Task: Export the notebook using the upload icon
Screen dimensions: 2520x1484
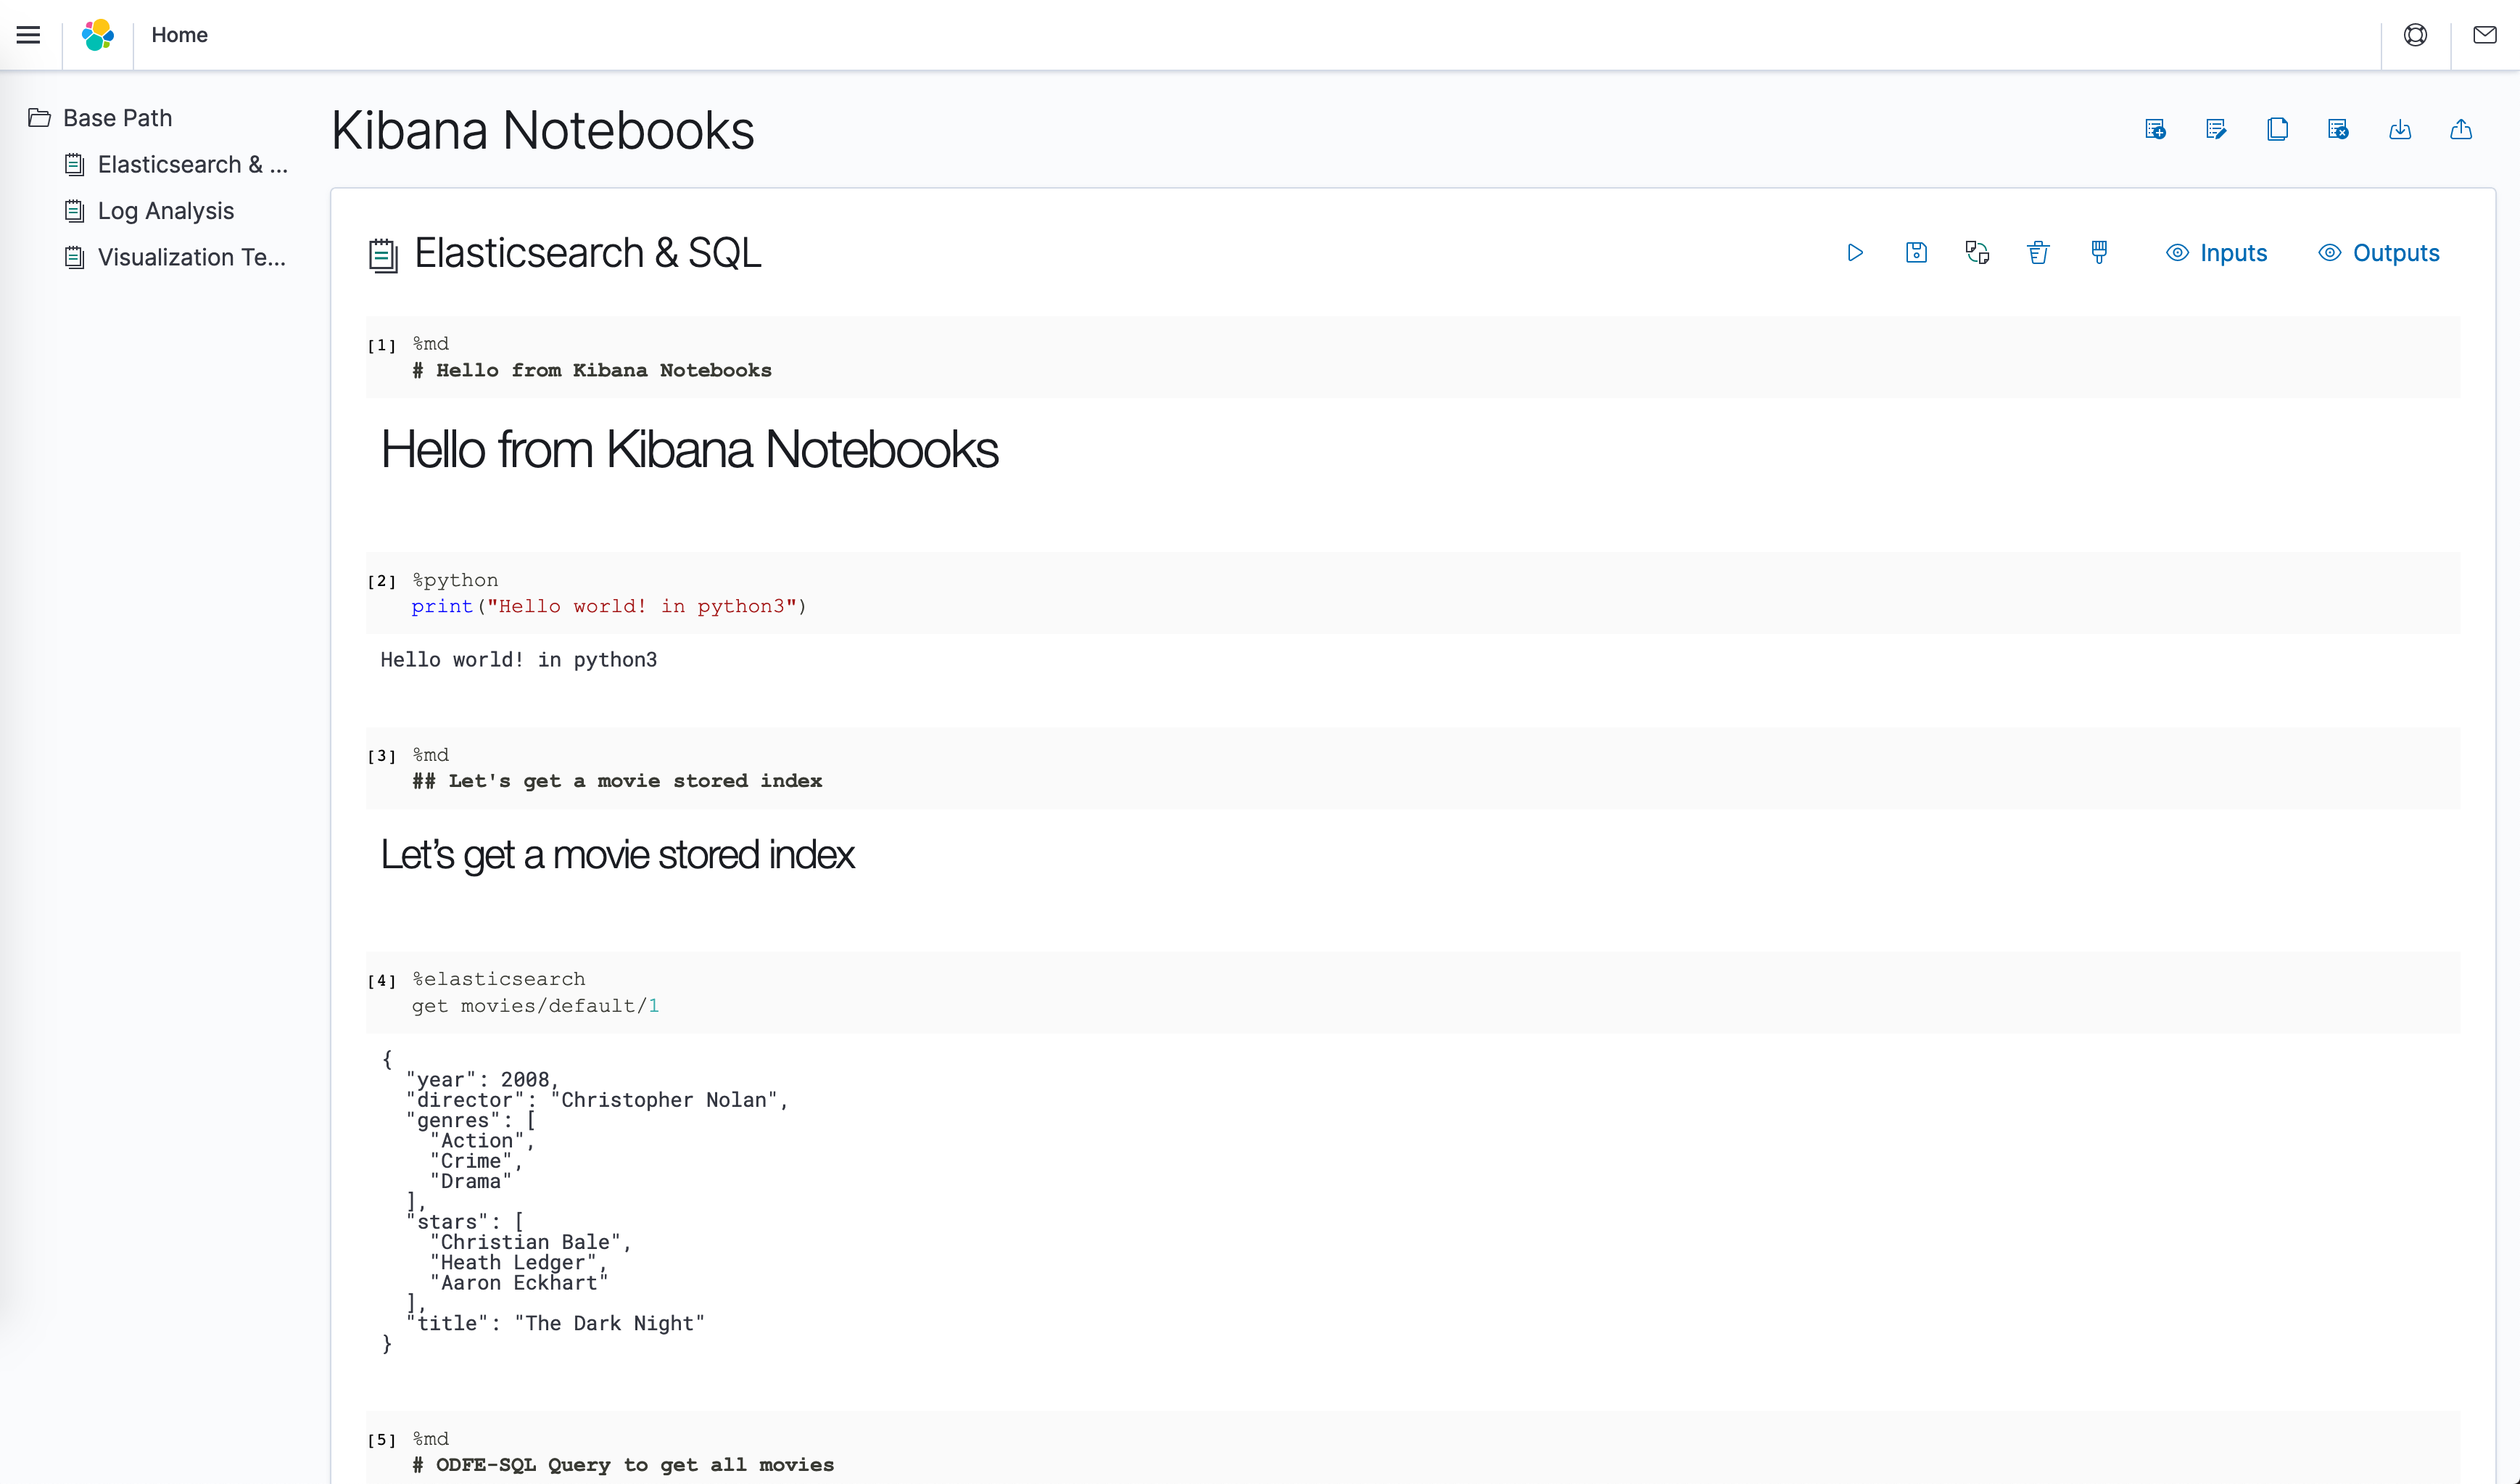Action: click(2461, 130)
